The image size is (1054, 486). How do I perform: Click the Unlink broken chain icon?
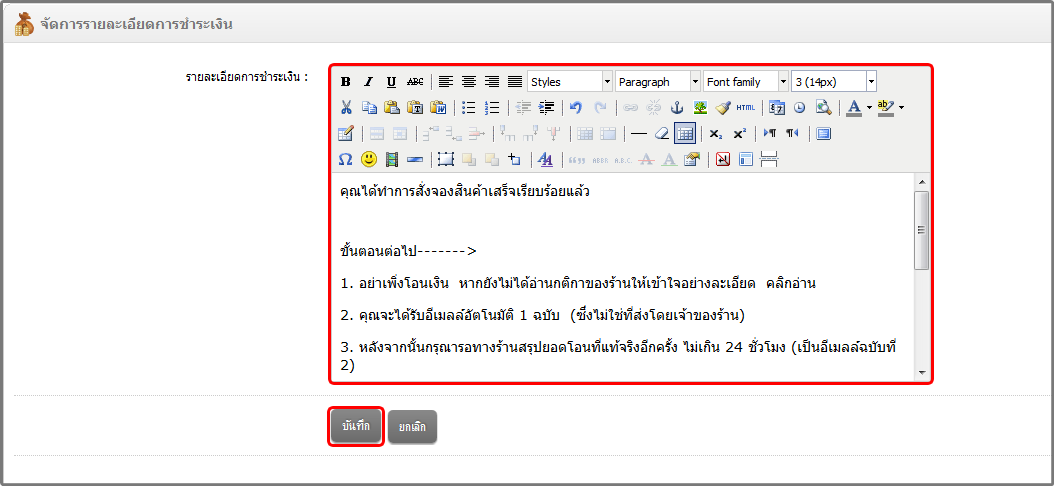(x=654, y=108)
